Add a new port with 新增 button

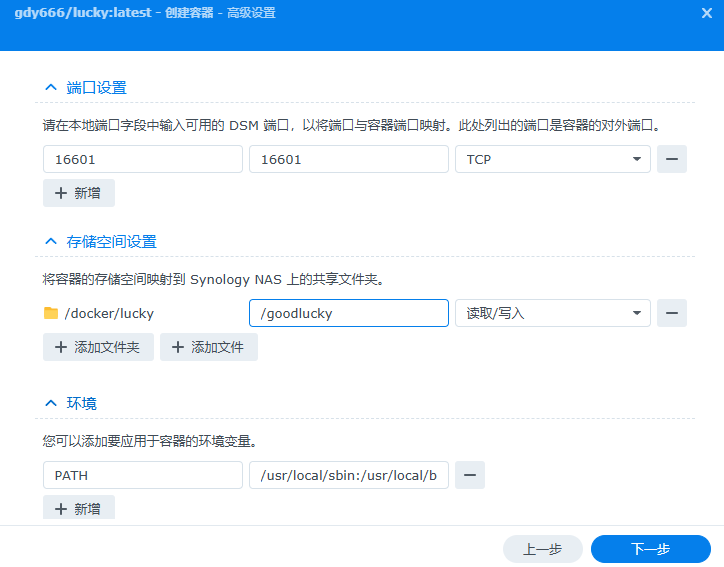[x=79, y=193]
